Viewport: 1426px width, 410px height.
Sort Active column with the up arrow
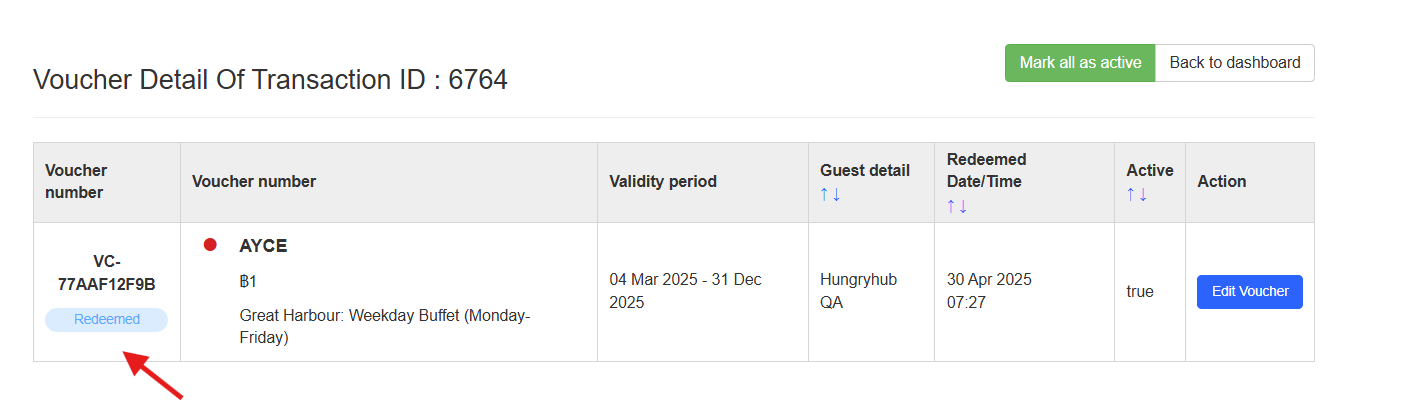tap(1131, 195)
